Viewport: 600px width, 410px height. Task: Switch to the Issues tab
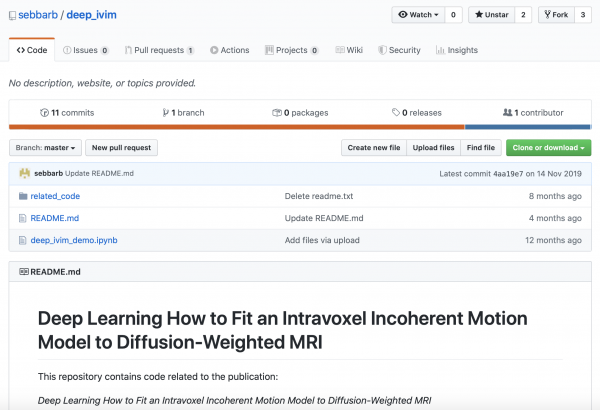tap(84, 50)
